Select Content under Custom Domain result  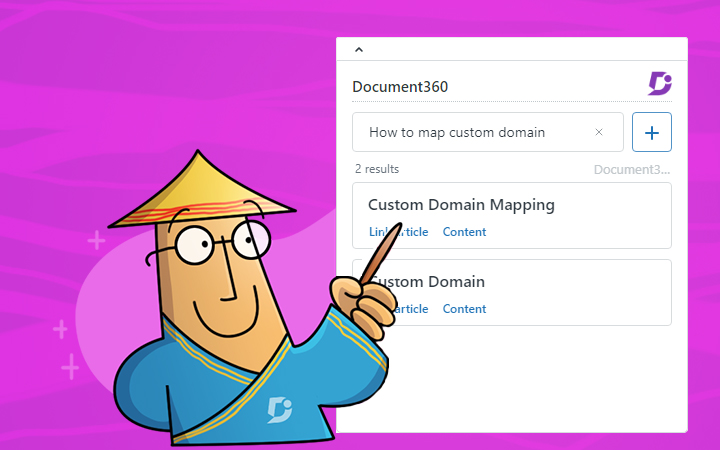[x=464, y=309]
